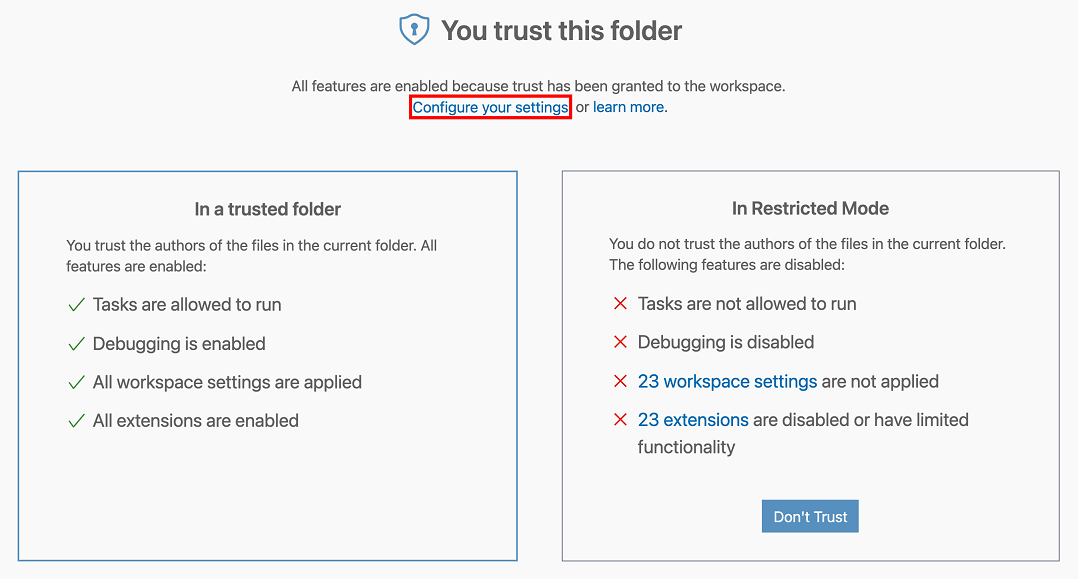The width and height of the screenshot is (1078, 579).
Task: Click red X beside "Debugging is disabled"
Action: tap(620, 342)
